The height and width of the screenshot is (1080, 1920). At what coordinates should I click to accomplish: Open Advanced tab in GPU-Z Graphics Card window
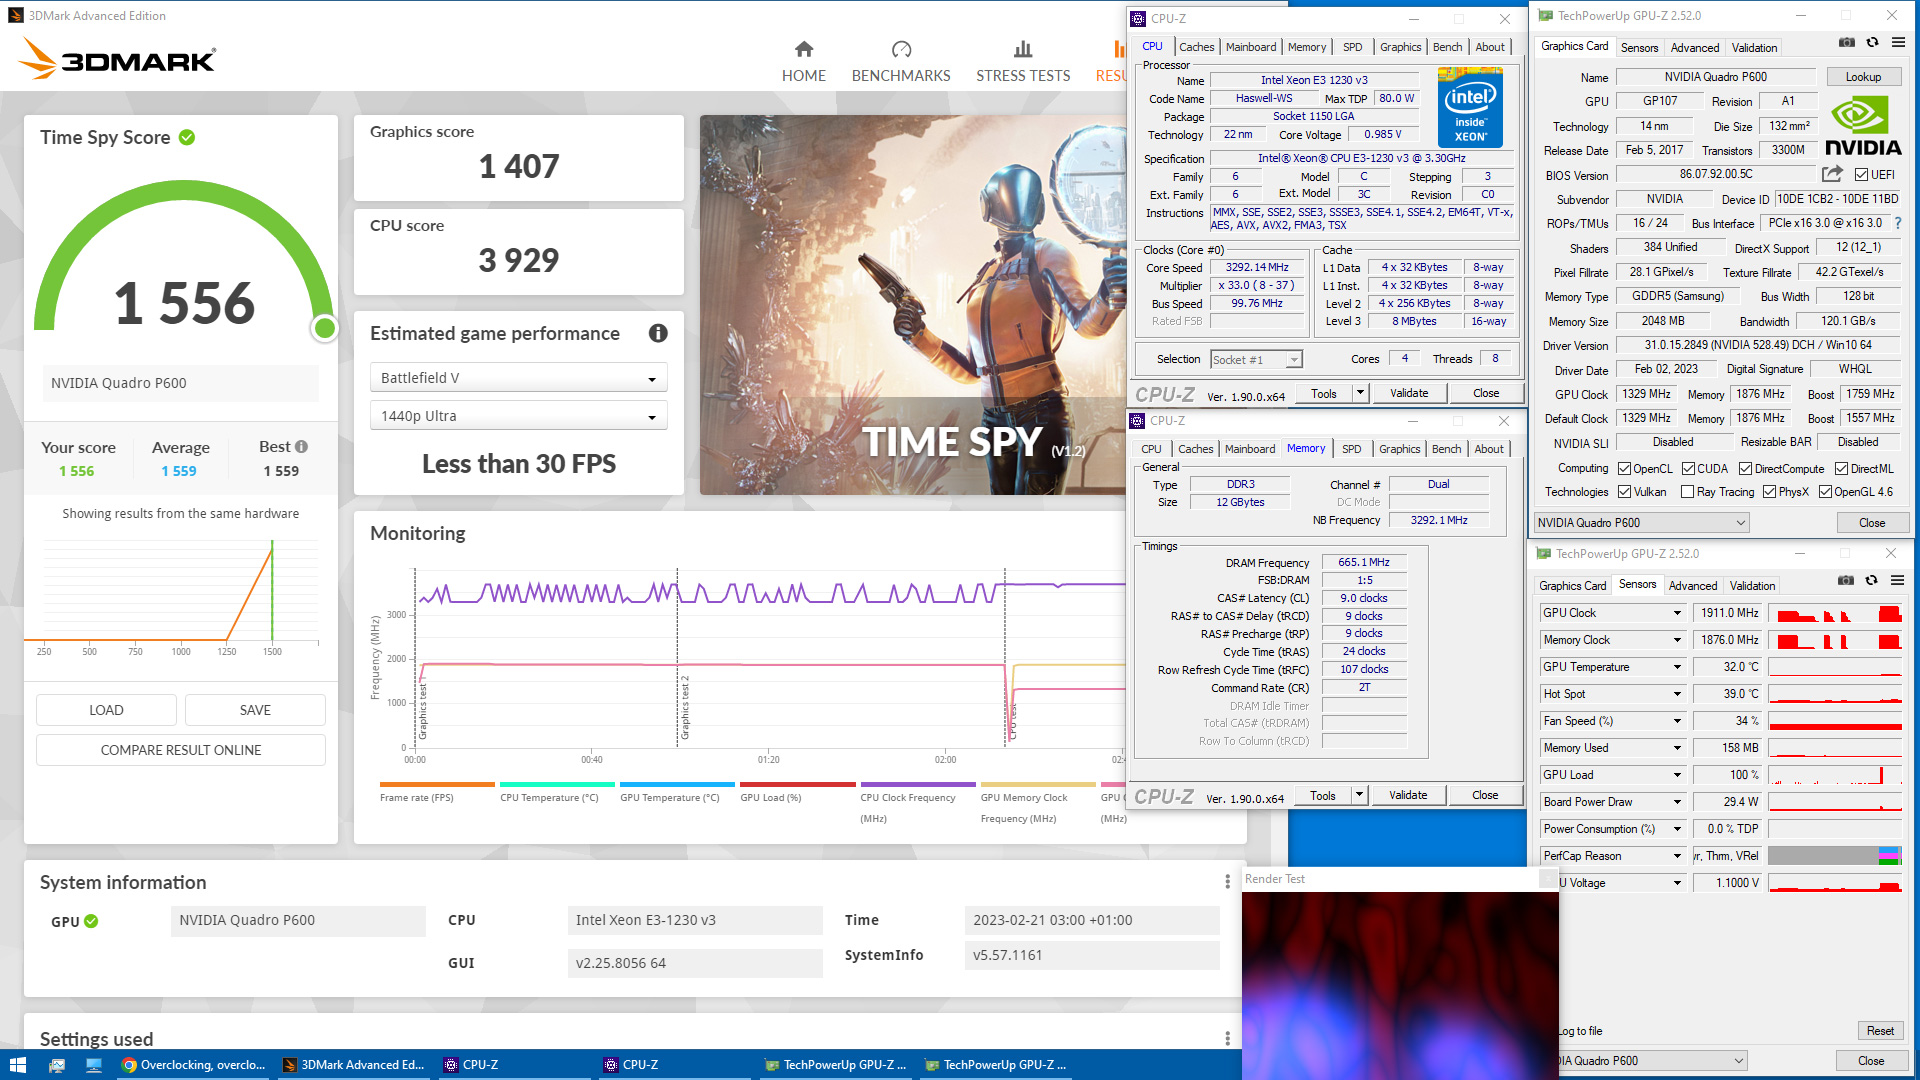point(1695,48)
